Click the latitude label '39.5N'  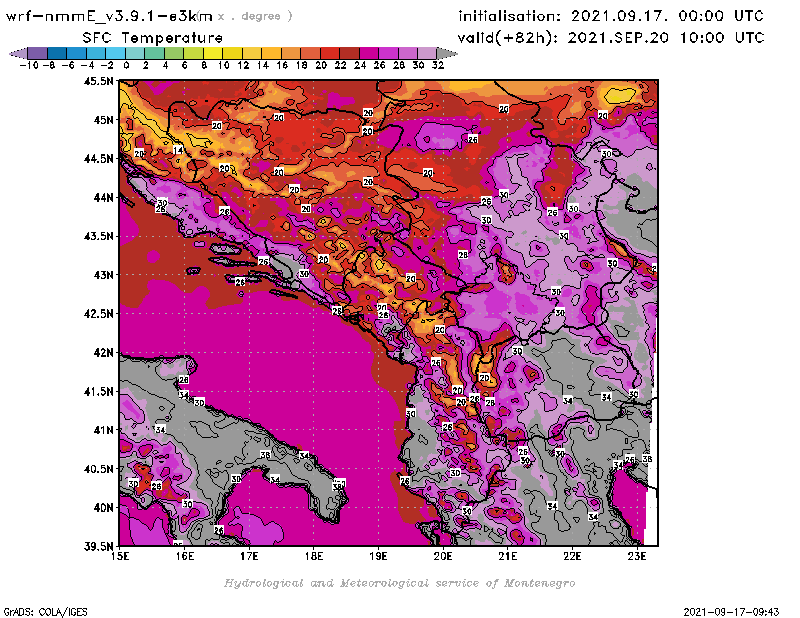98,546
